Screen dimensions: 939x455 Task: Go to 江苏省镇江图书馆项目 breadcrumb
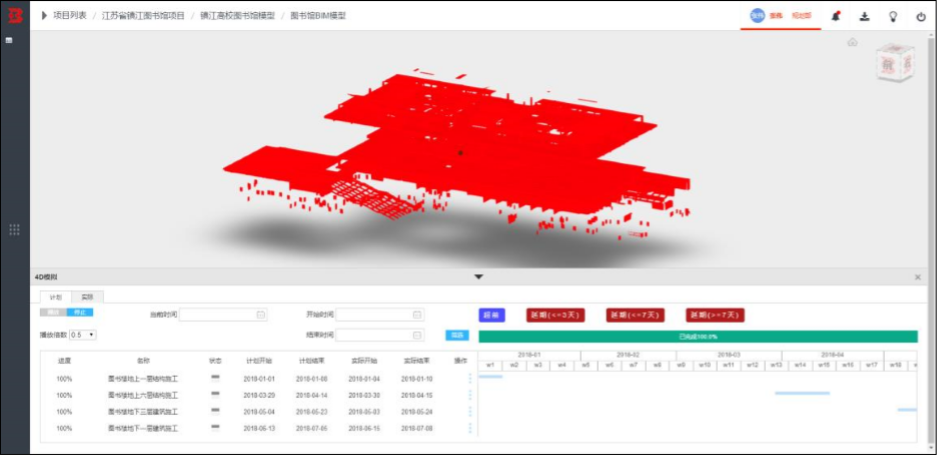(143, 16)
